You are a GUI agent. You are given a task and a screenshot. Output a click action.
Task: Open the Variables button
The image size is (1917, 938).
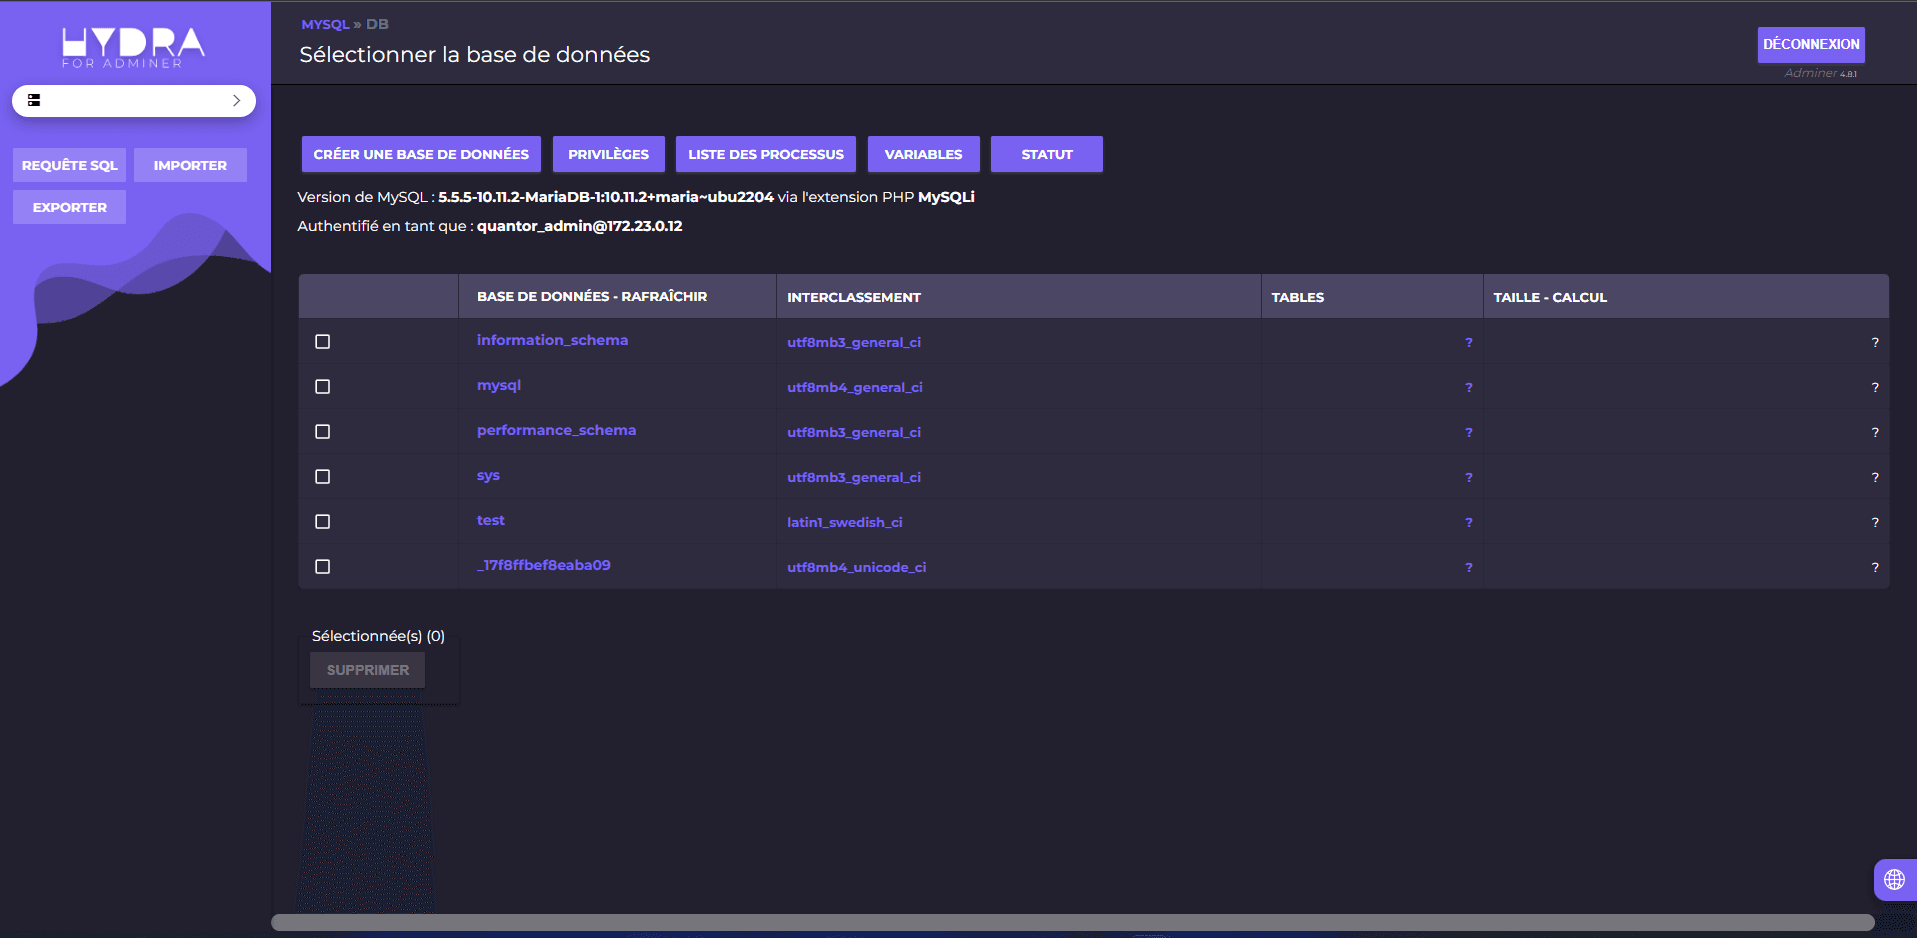(x=923, y=155)
